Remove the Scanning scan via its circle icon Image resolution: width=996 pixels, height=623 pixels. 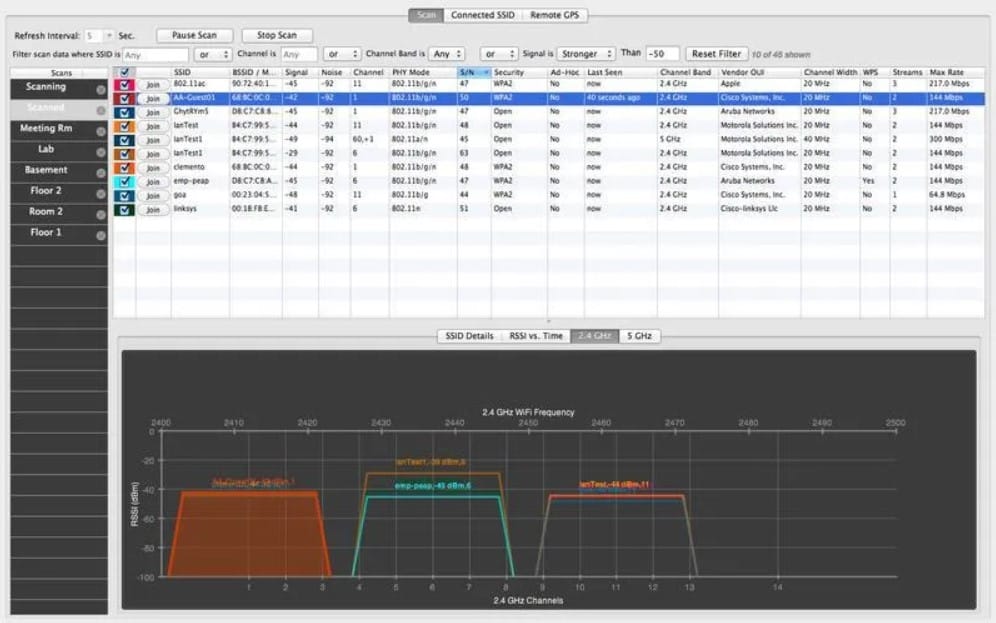(100, 90)
